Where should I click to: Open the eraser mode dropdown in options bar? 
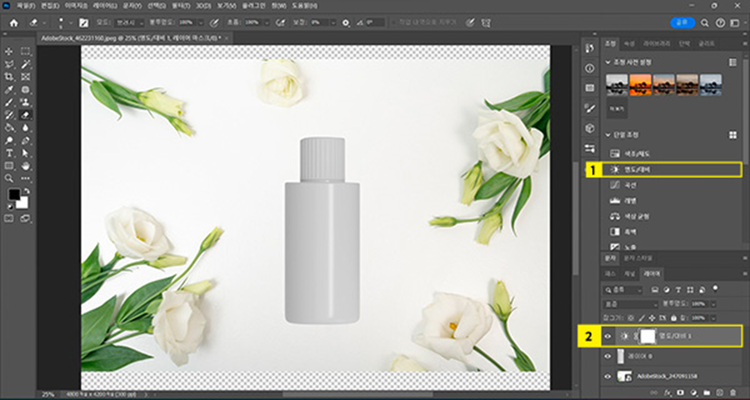click(128, 21)
